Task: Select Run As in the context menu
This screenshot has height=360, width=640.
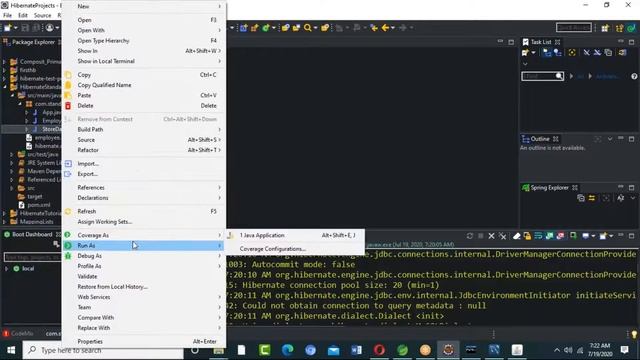Action: (x=144, y=246)
